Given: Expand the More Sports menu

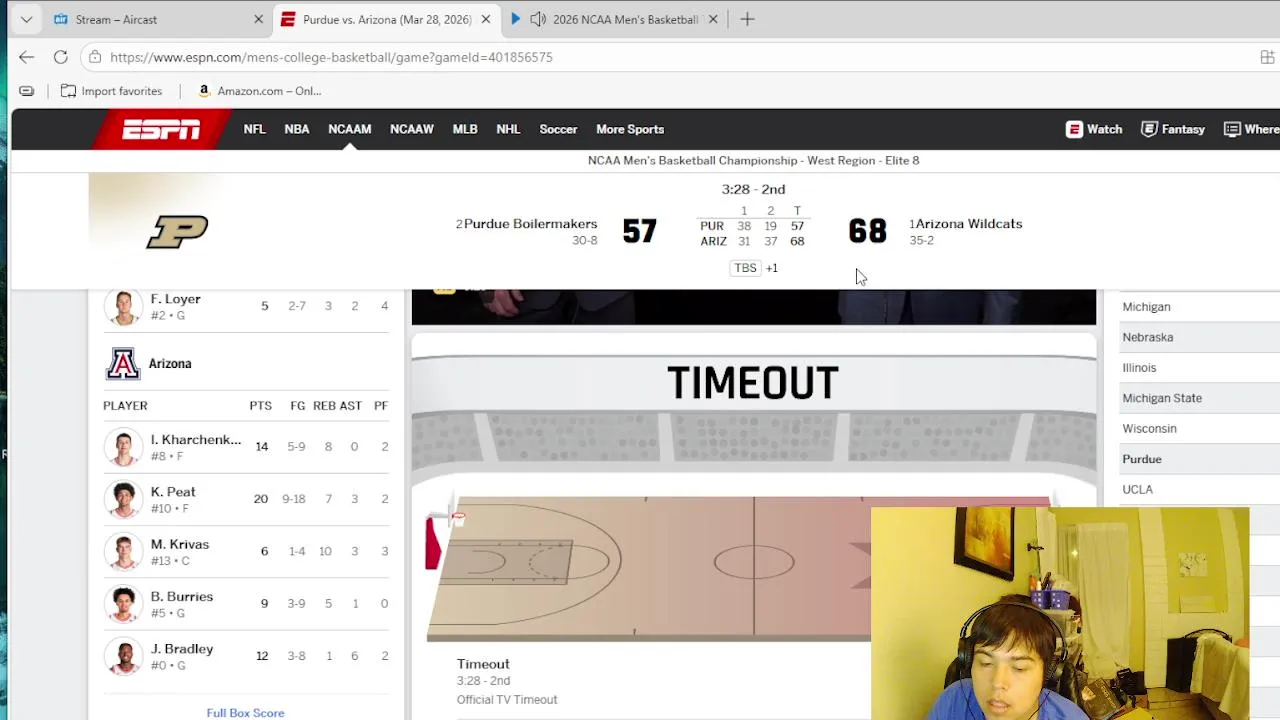Looking at the screenshot, I should (x=630, y=129).
